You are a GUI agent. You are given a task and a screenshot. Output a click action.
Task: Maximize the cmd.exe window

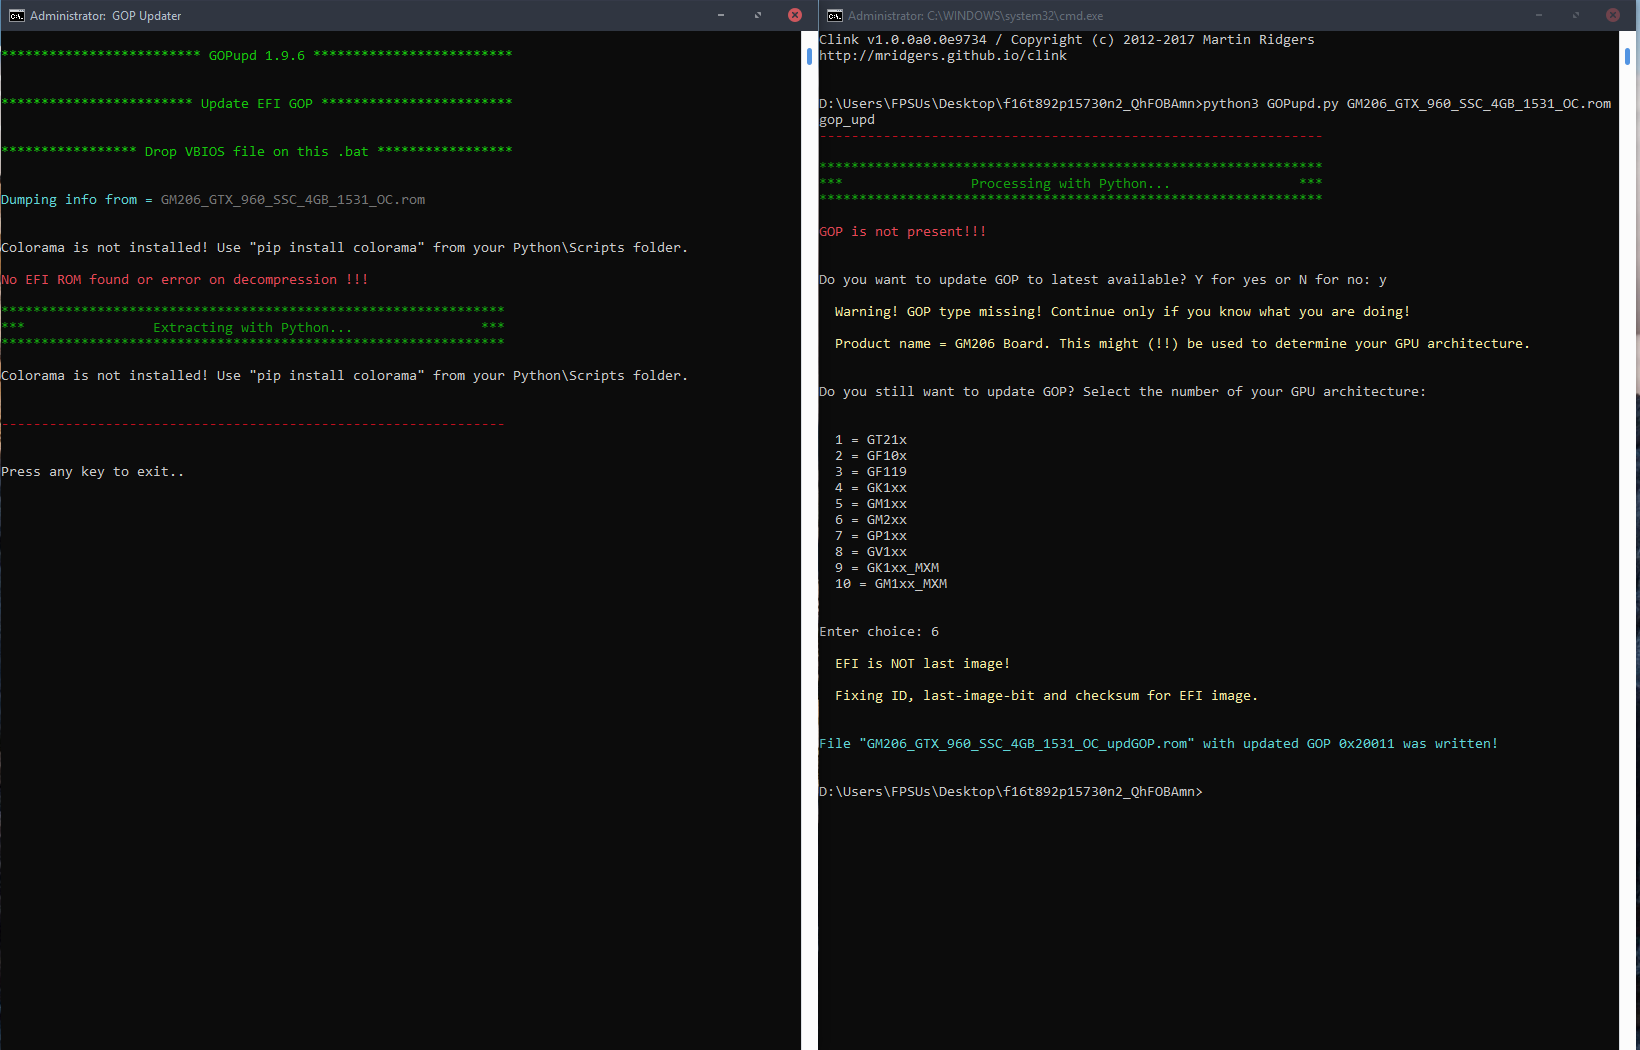pos(1576,15)
